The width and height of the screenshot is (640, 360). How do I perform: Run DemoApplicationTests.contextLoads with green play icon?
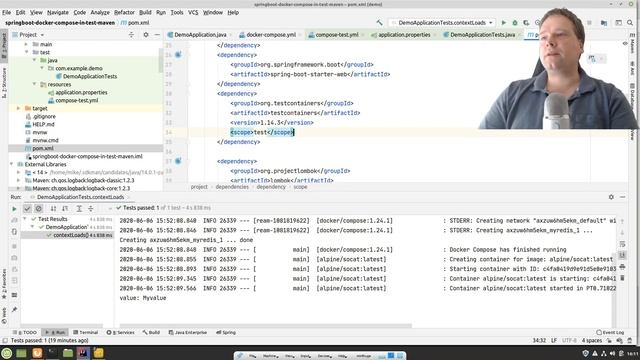(x=504, y=23)
